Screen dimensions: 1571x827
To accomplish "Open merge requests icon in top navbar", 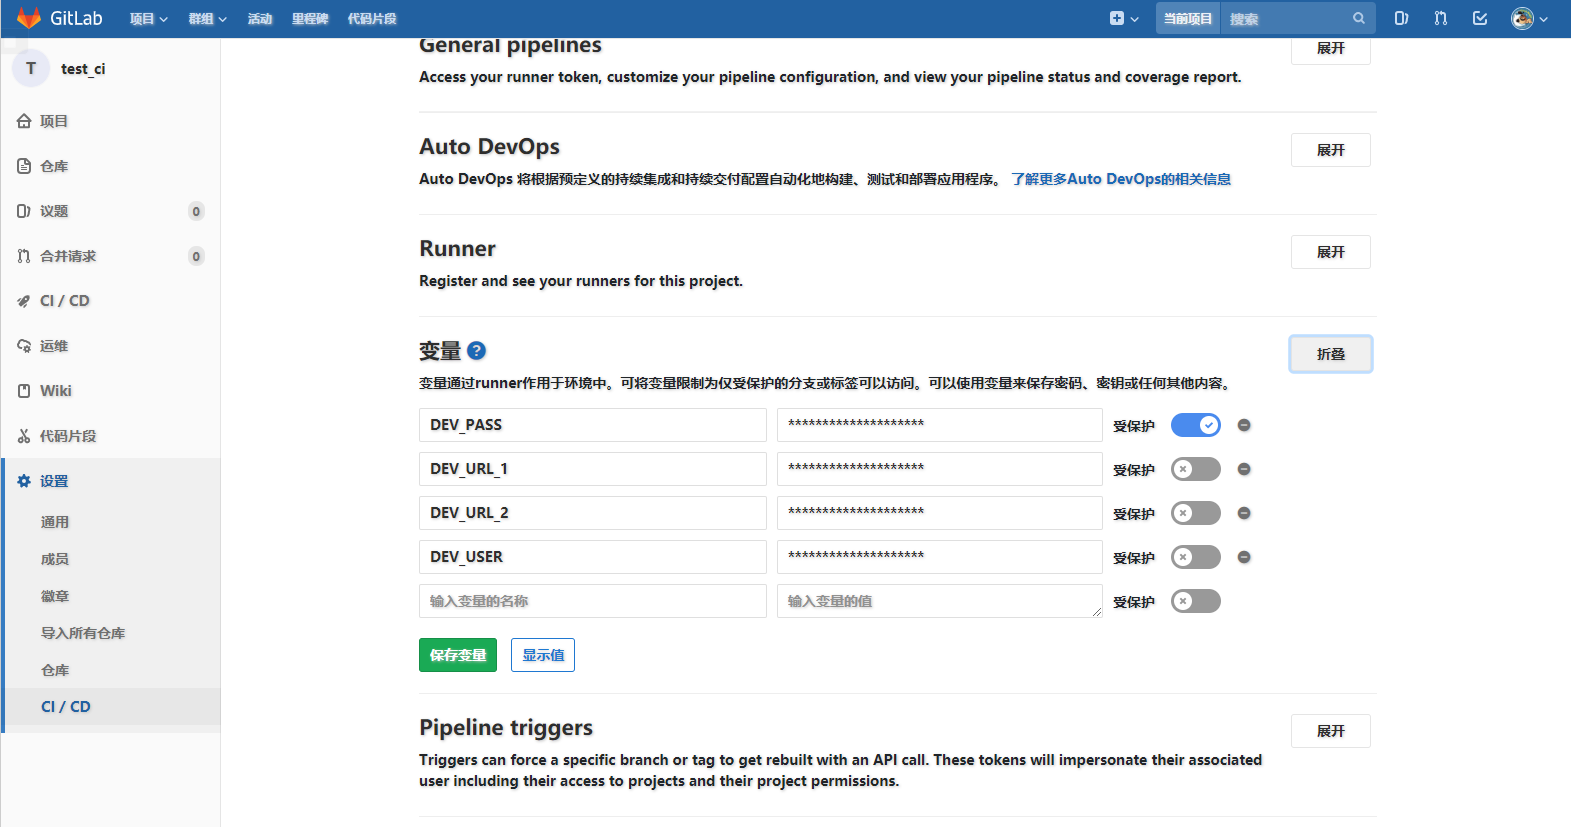I will [1440, 18].
